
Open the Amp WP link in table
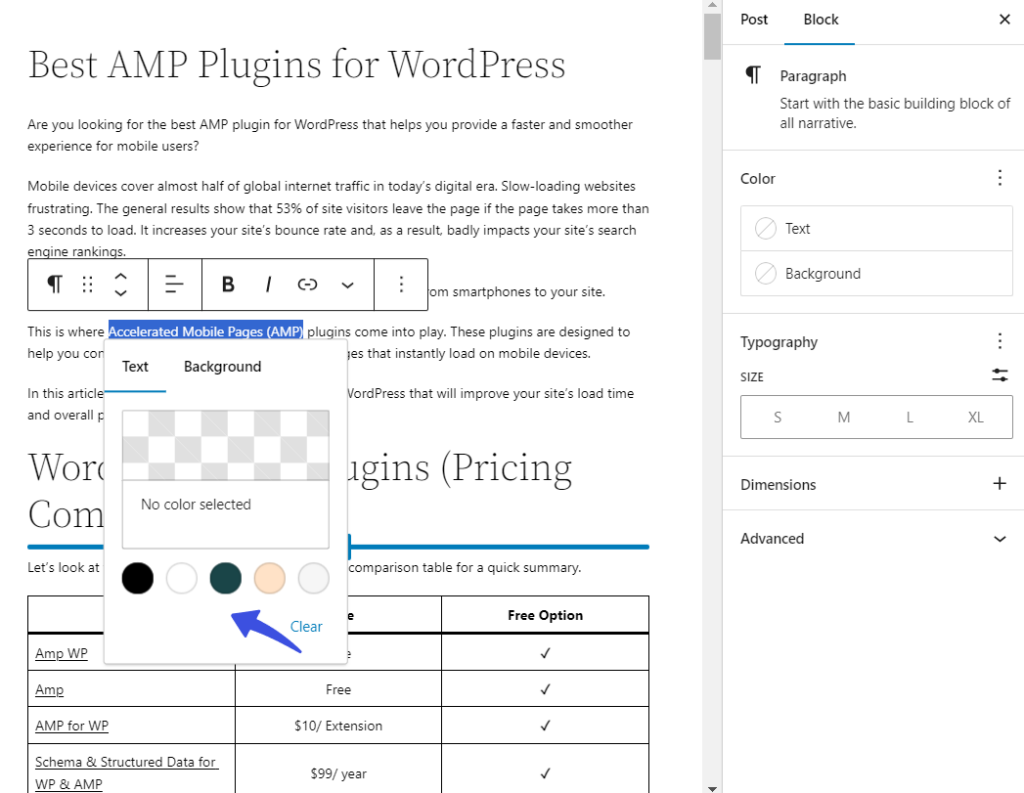pos(61,653)
